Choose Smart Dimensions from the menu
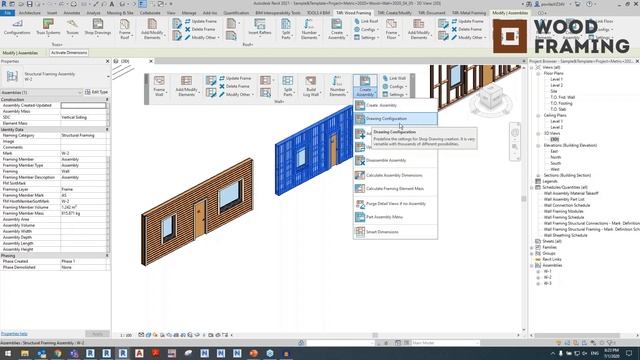The height and width of the screenshot is (360, 640). point(395,232)
